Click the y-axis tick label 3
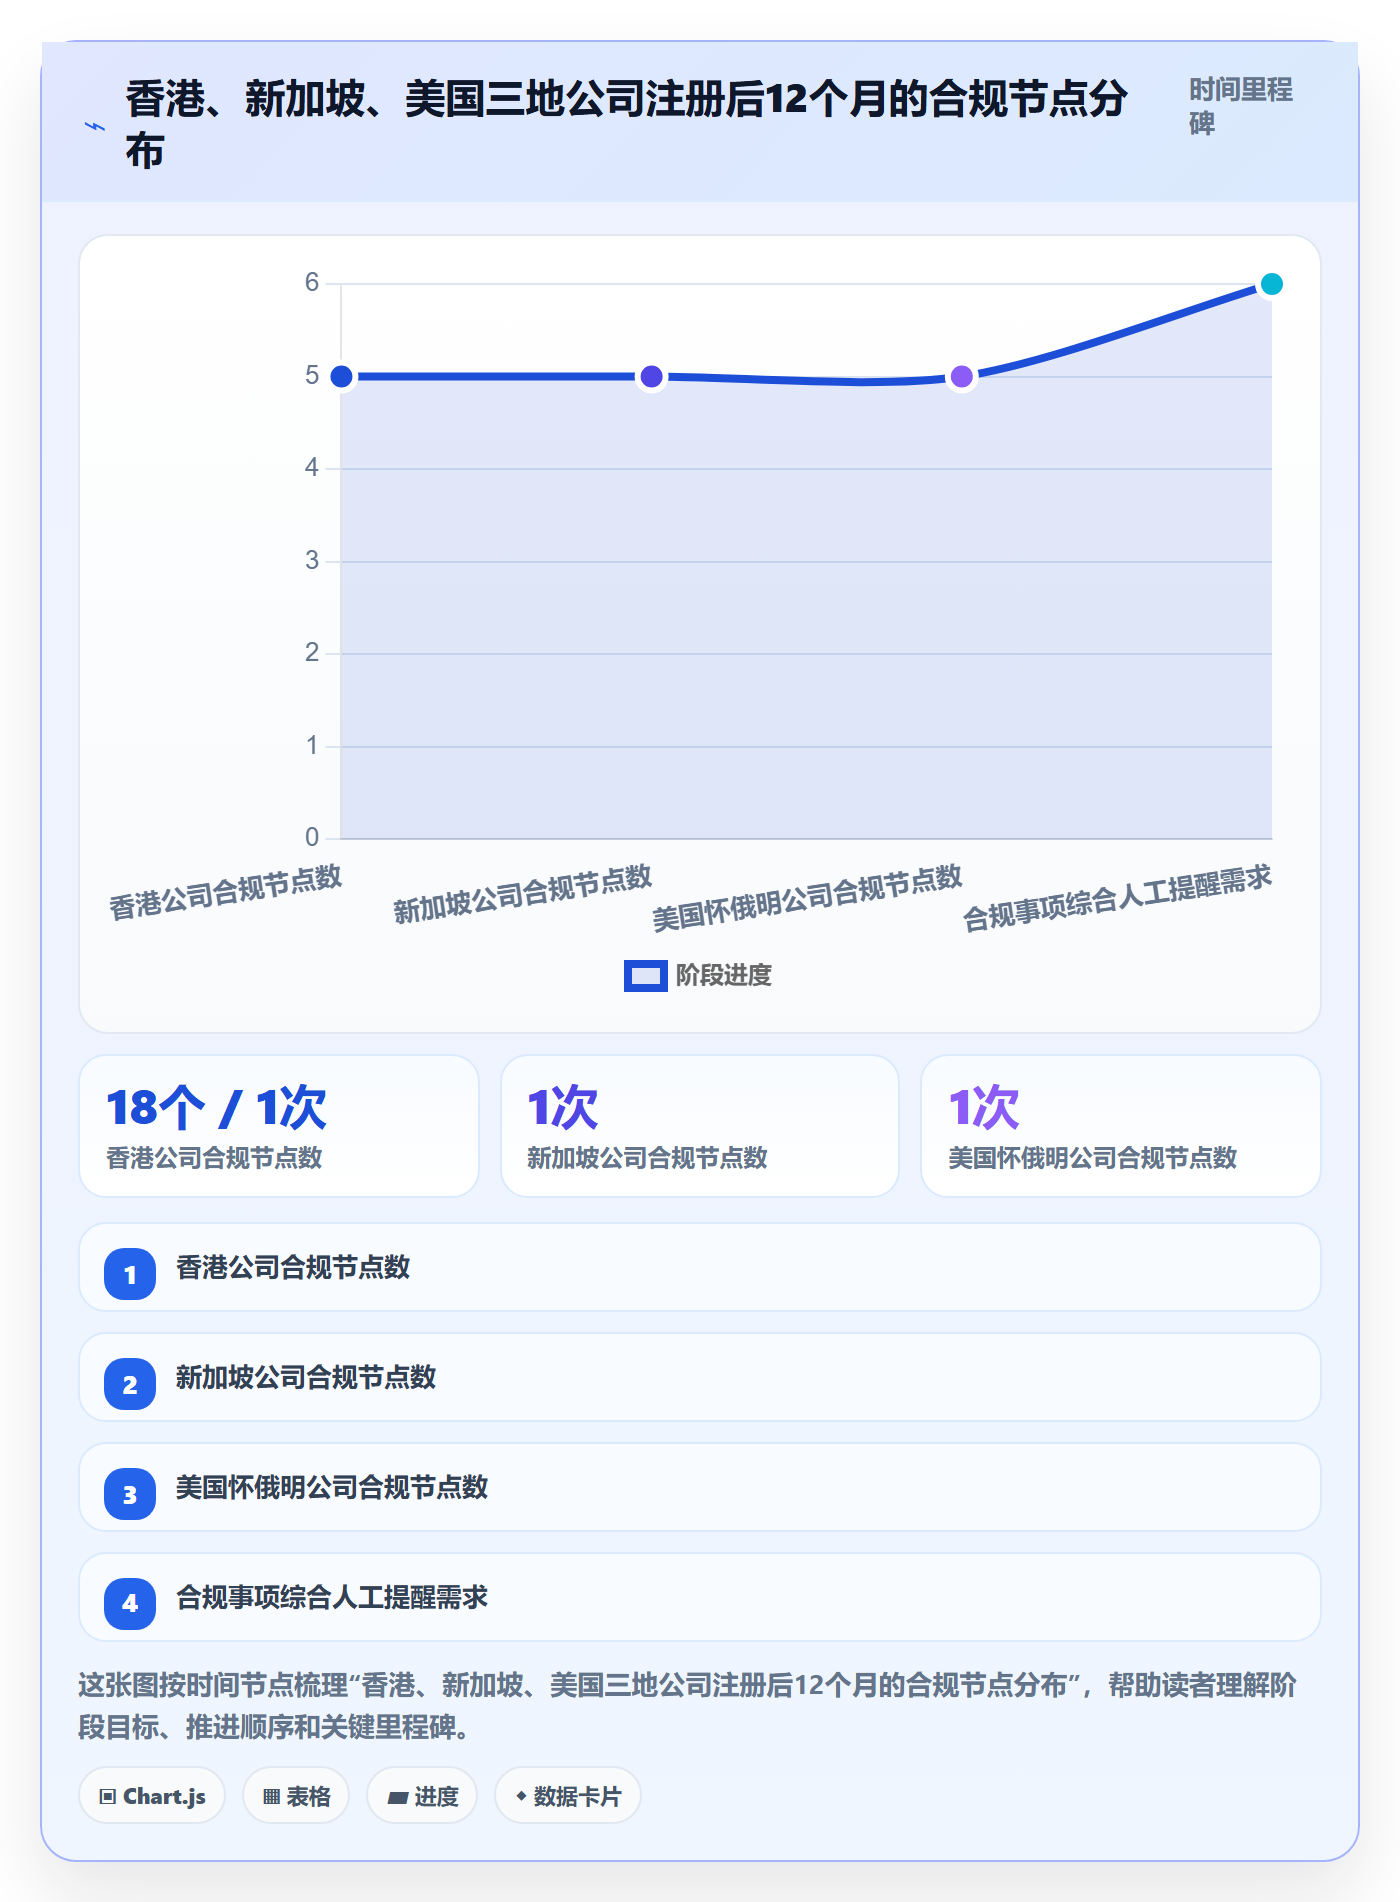 [312, 560]
